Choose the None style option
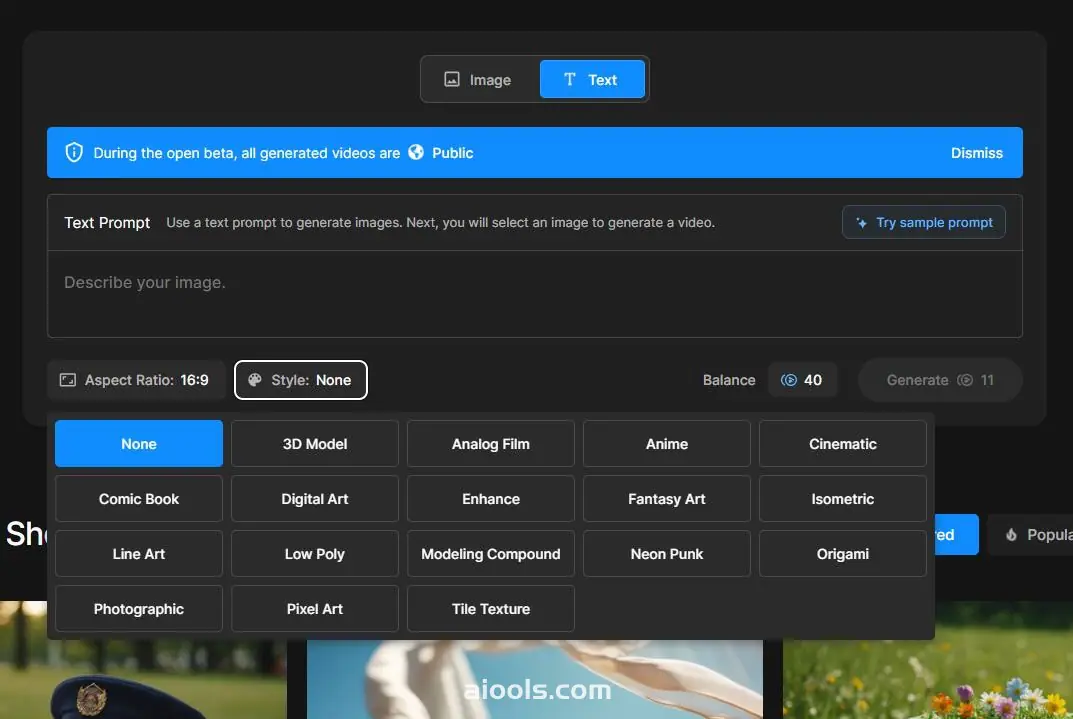Image resolution: width=1073 pixels, height=719 pixels. coord(139,444)
